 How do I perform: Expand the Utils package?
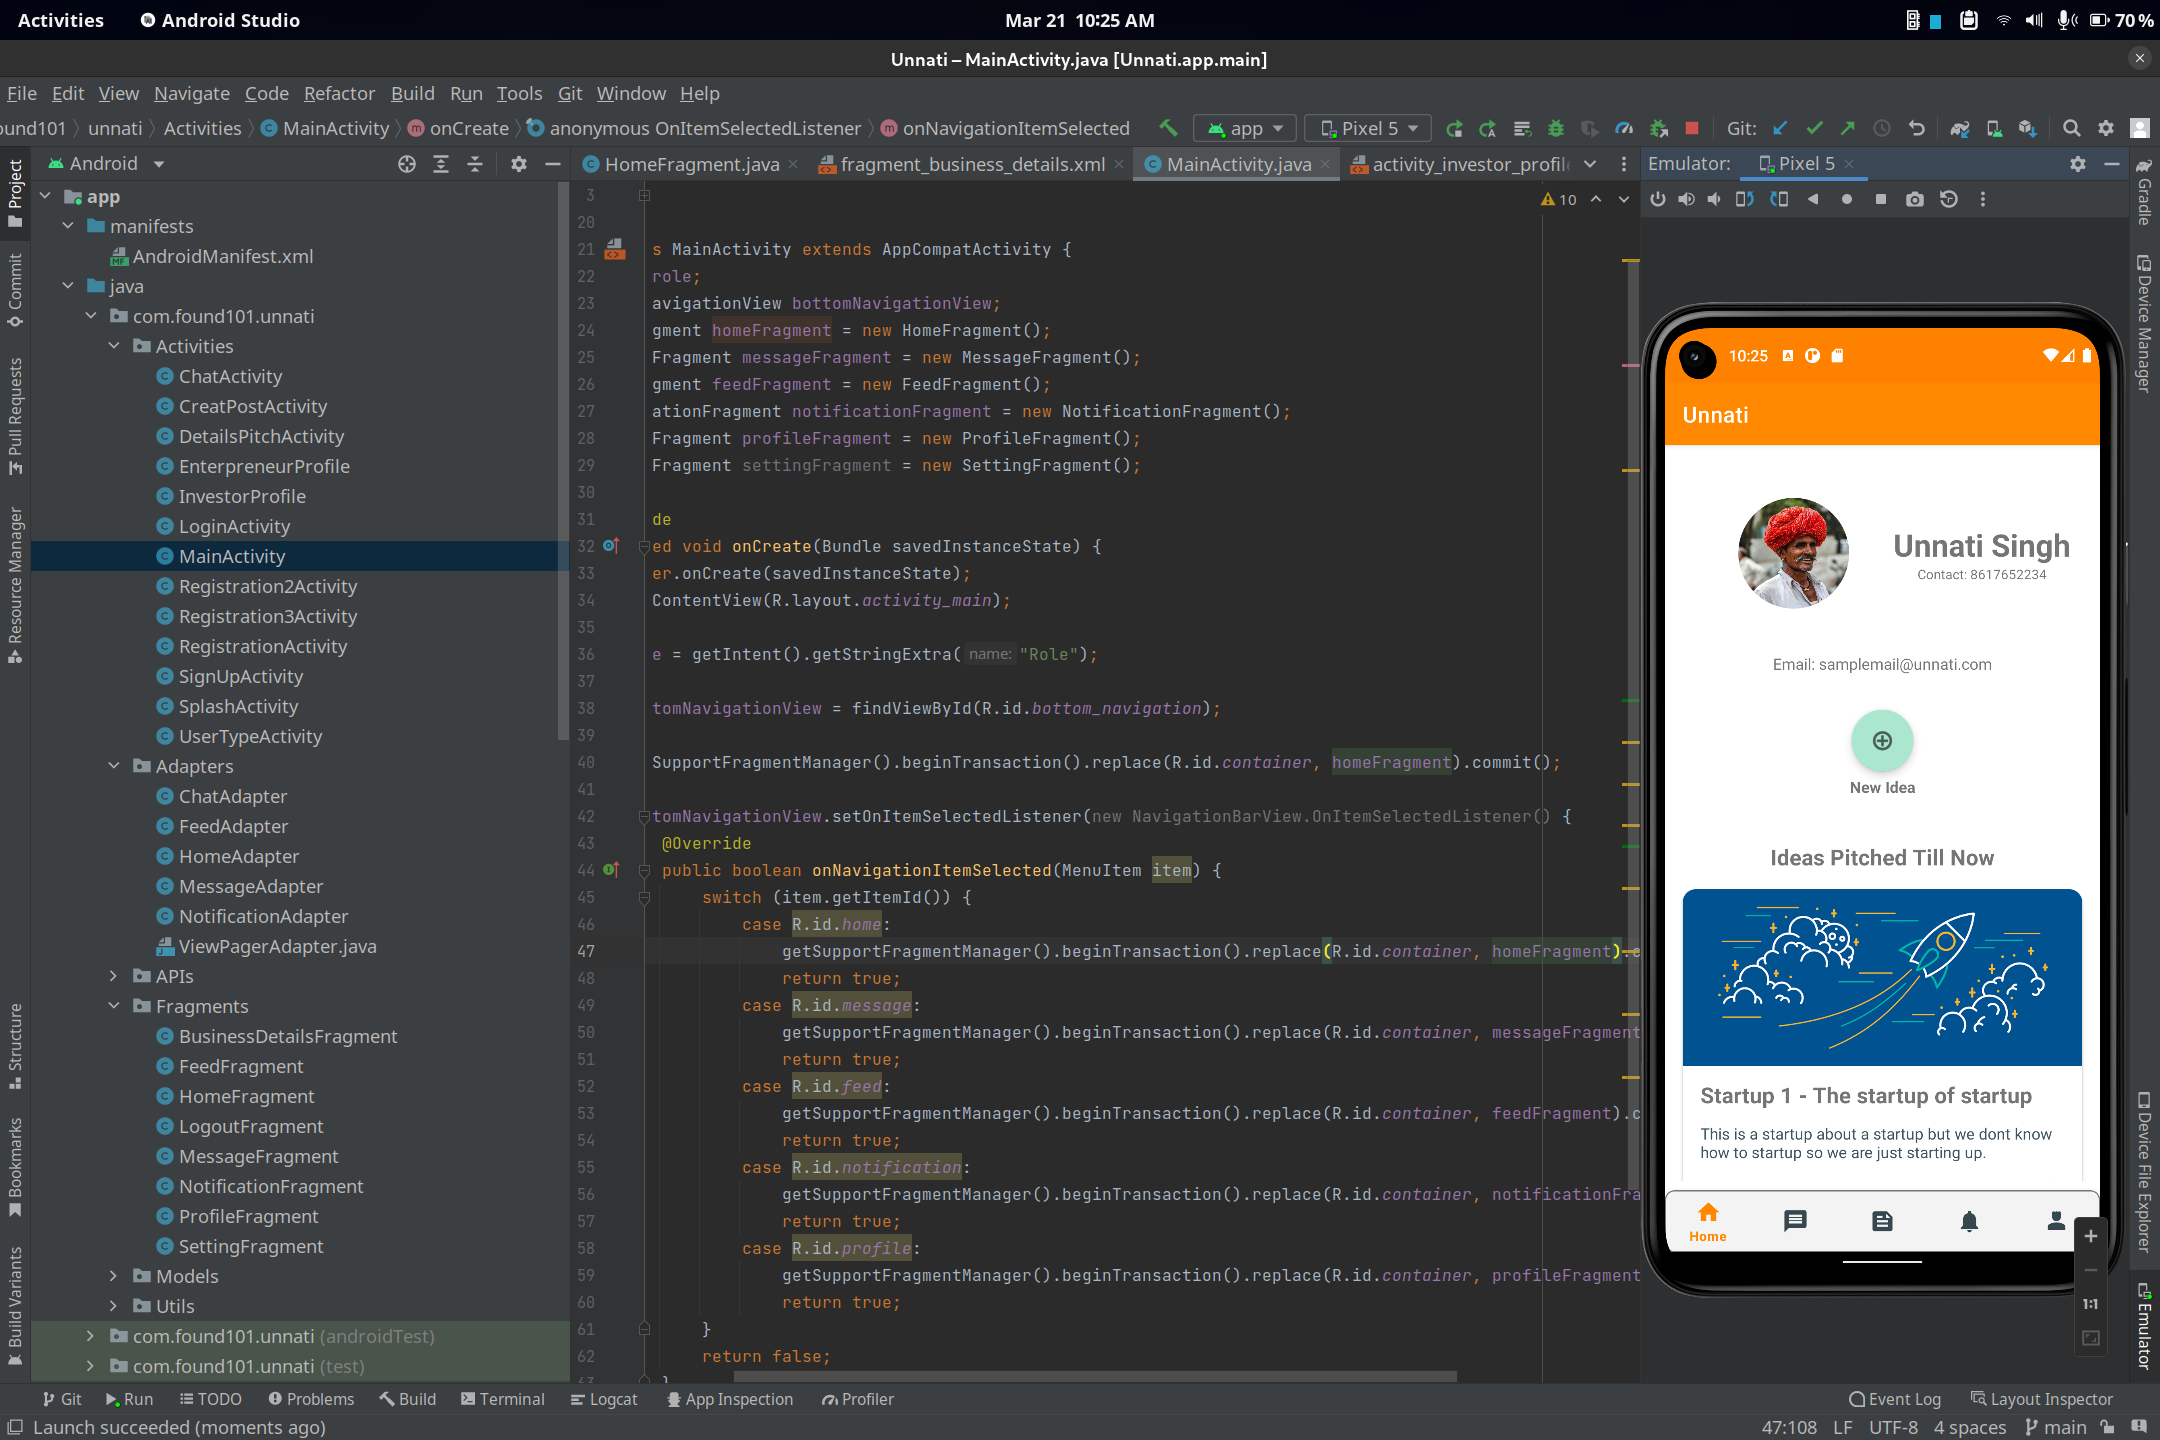[x=113, y=1306]
